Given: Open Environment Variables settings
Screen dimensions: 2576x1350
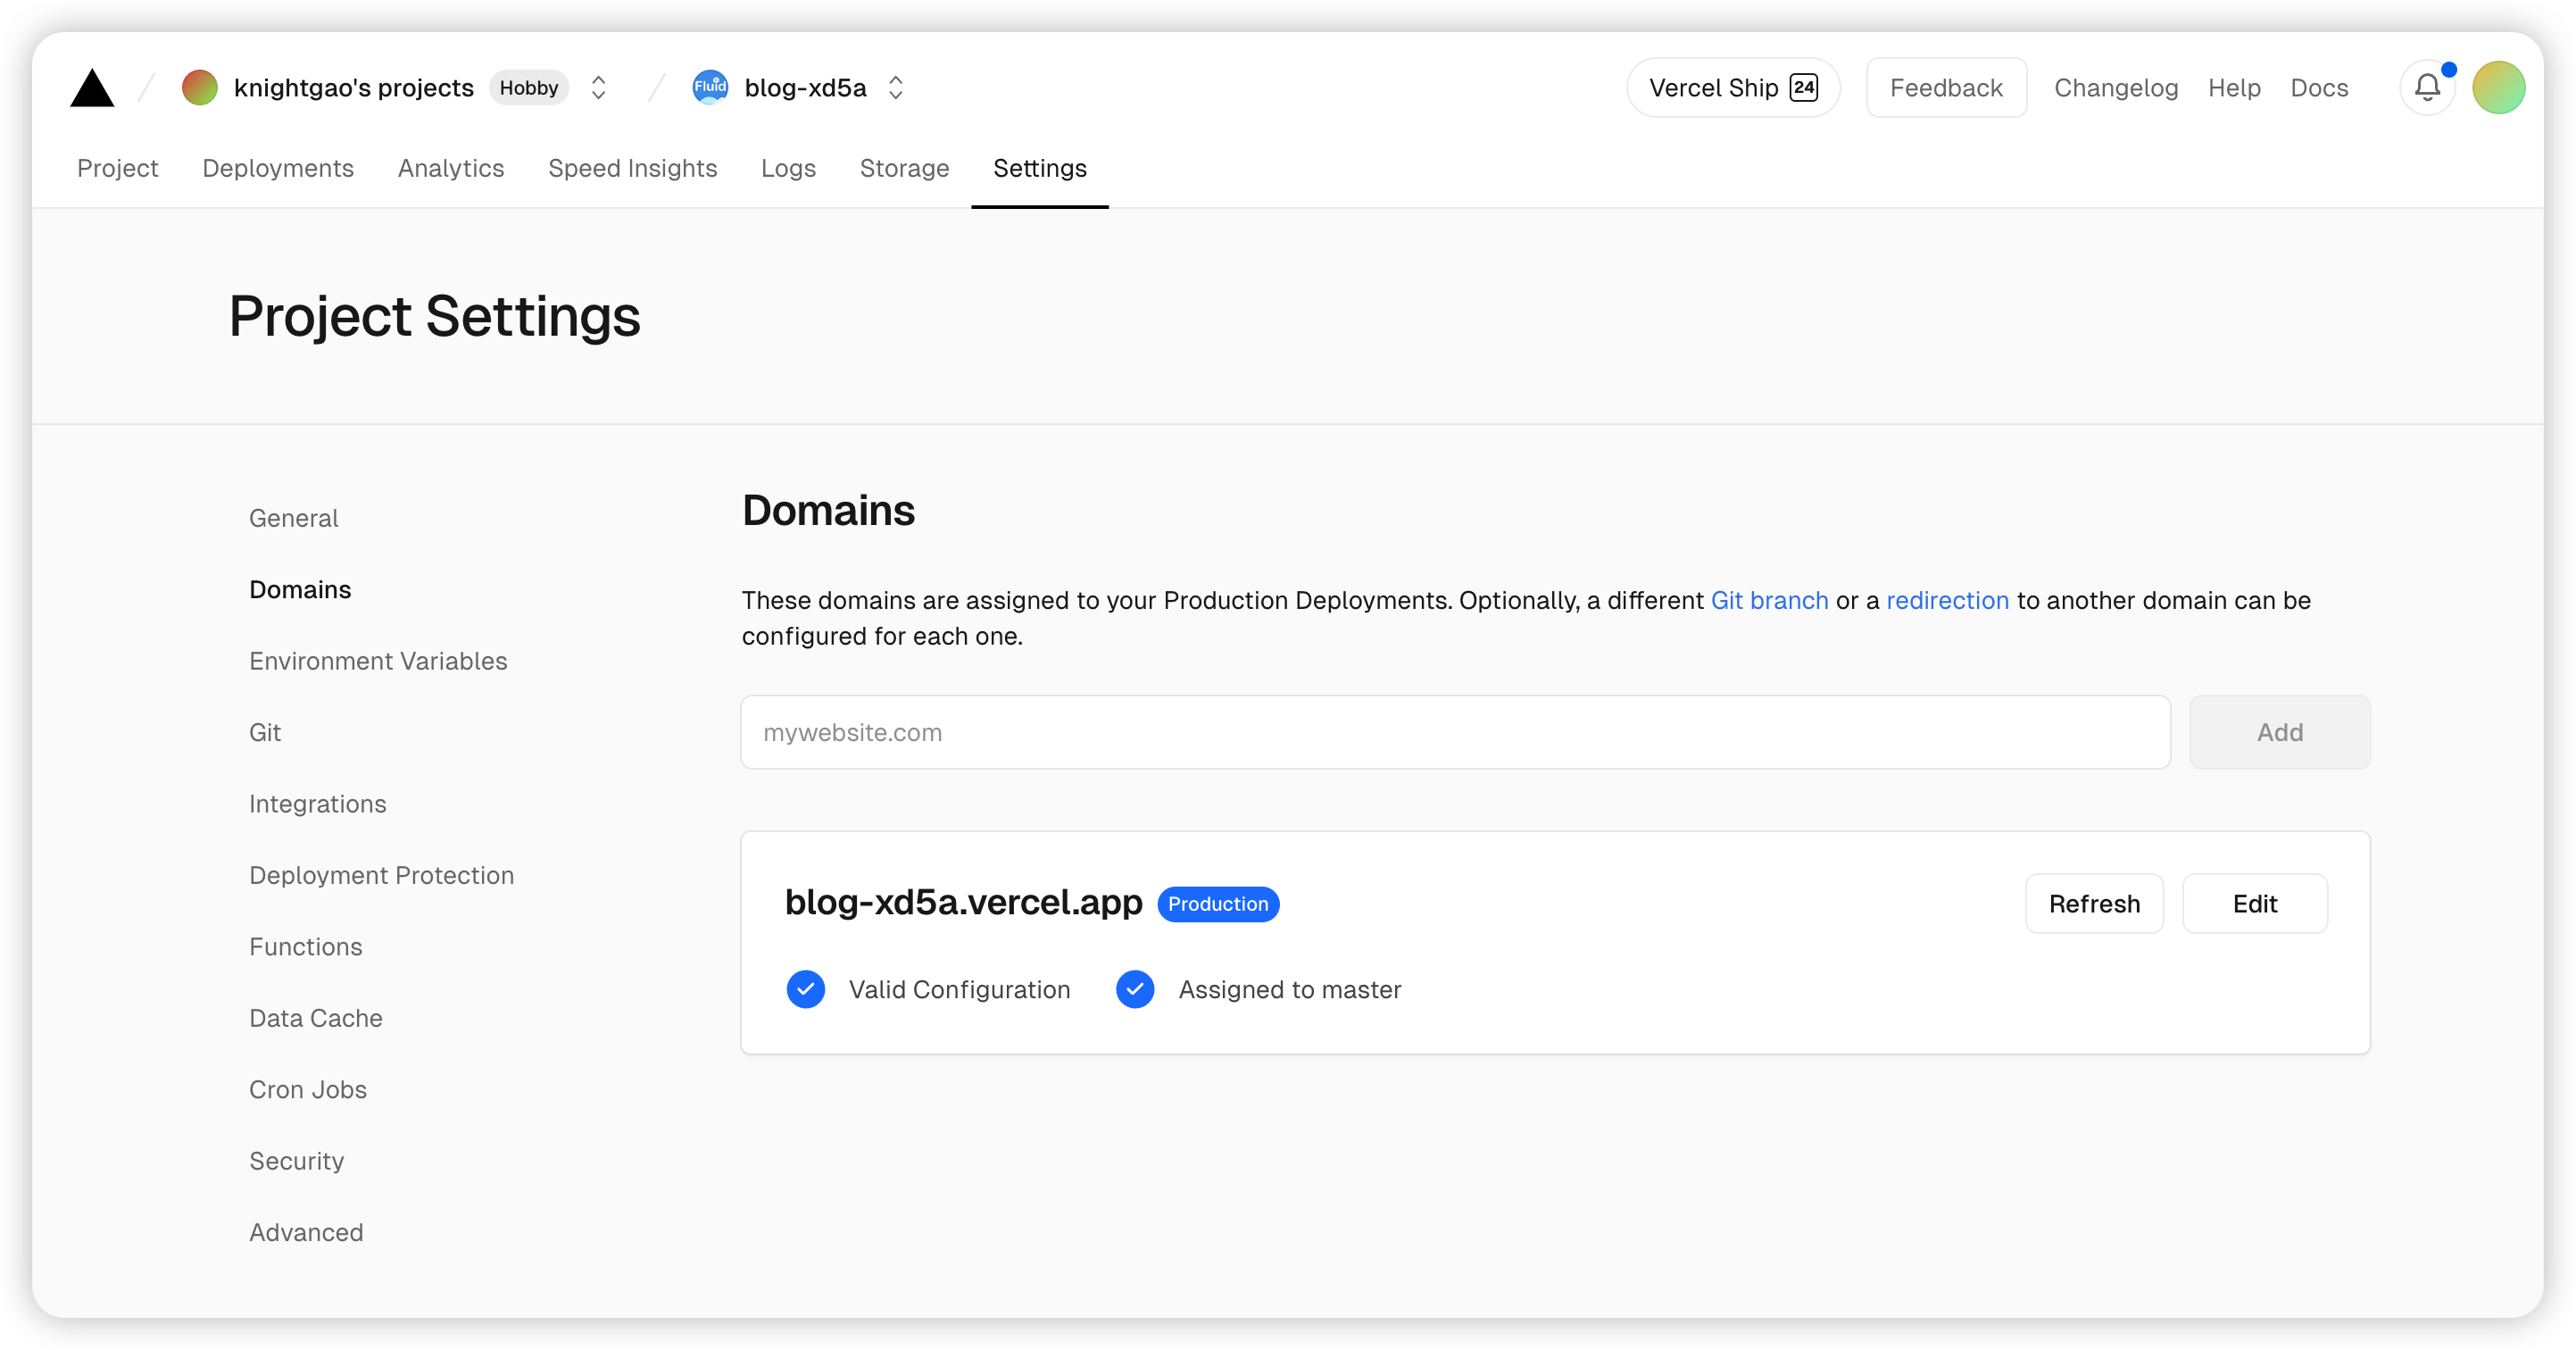Looking at the screenshot, I should pyautogui.click(x=378, y=661).
